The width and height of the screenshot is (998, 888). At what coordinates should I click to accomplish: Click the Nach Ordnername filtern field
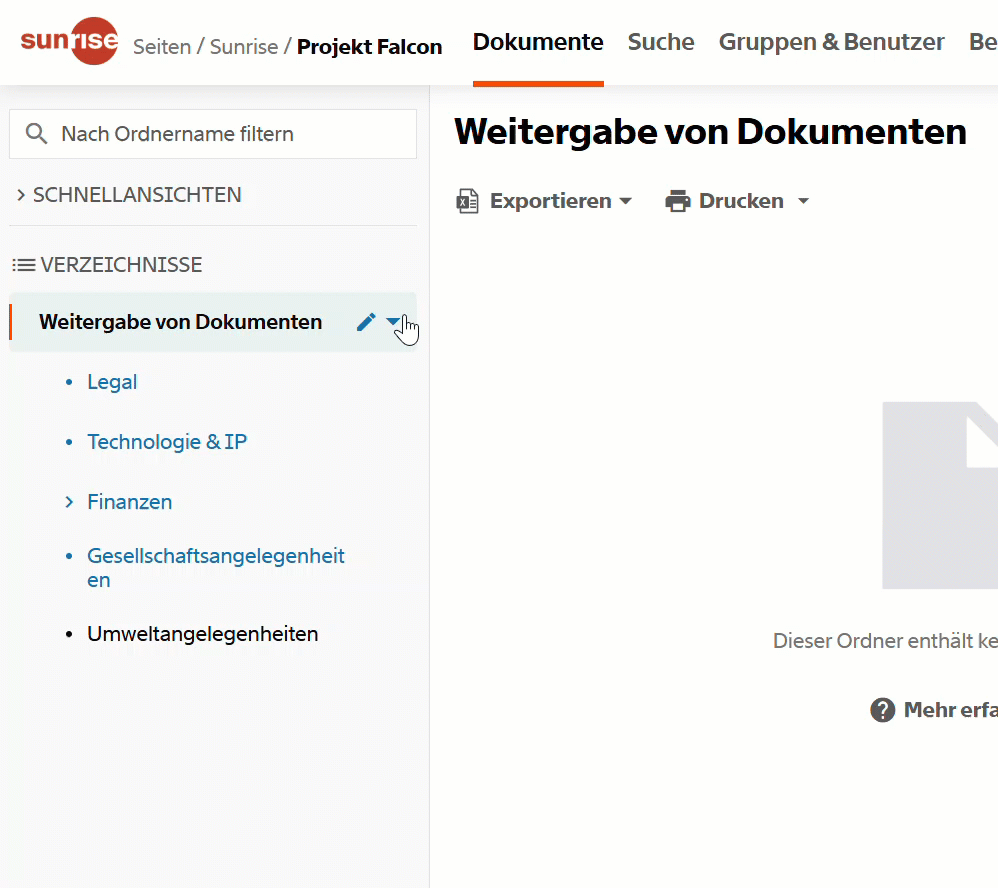point(213,134)
